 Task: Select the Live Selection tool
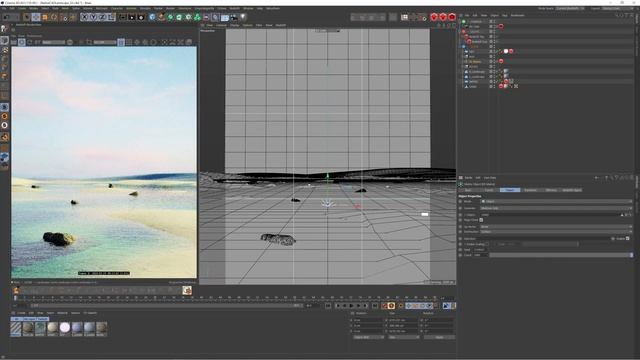point(27,17)
